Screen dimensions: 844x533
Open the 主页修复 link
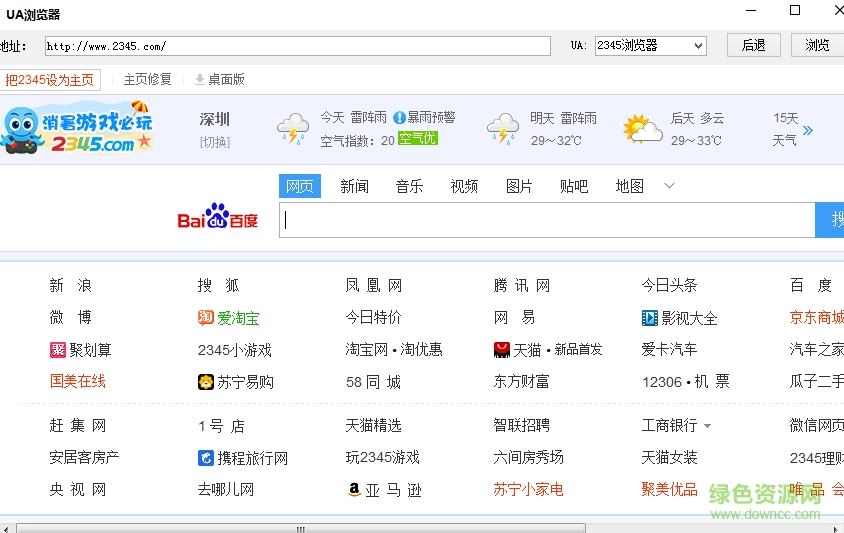147,80
